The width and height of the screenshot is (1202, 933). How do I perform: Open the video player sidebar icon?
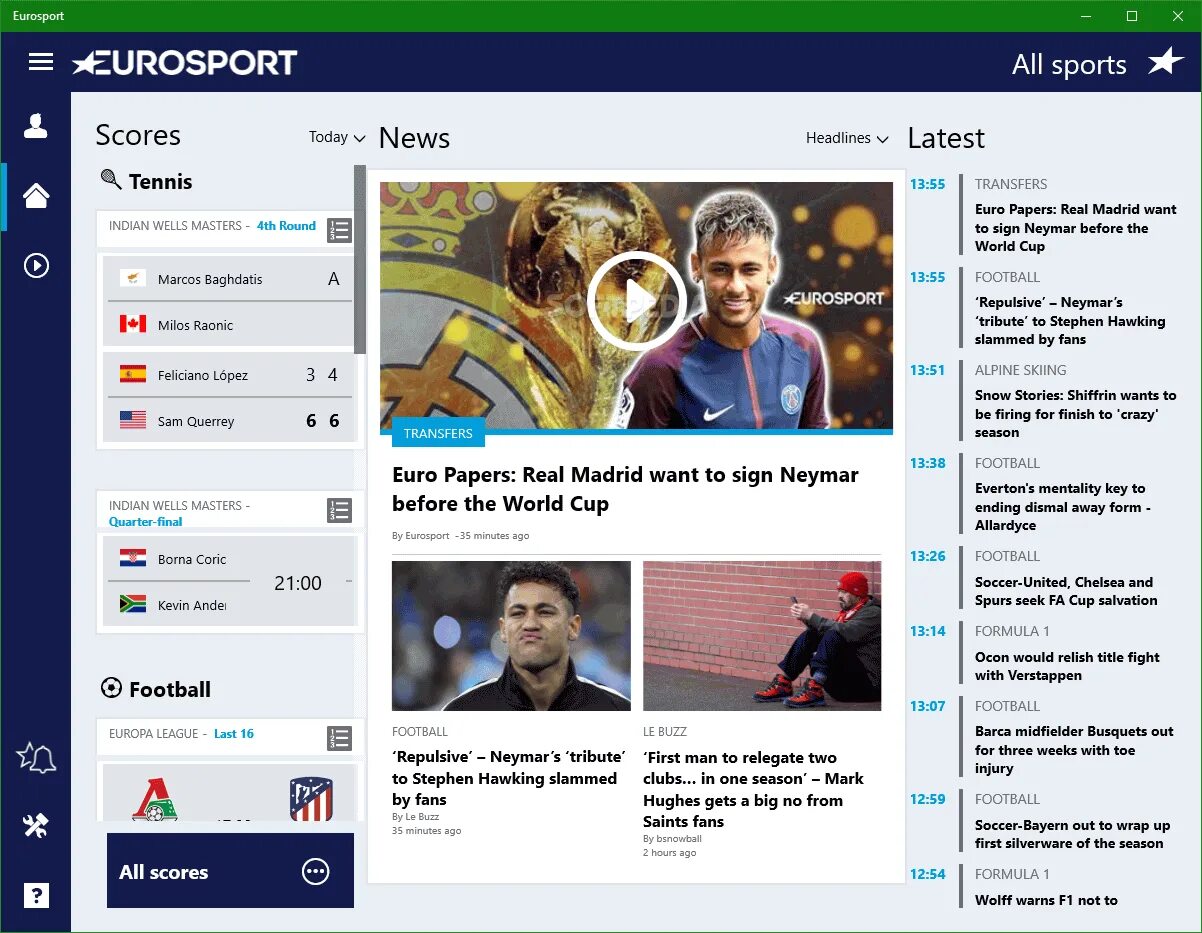click(36, 266)
